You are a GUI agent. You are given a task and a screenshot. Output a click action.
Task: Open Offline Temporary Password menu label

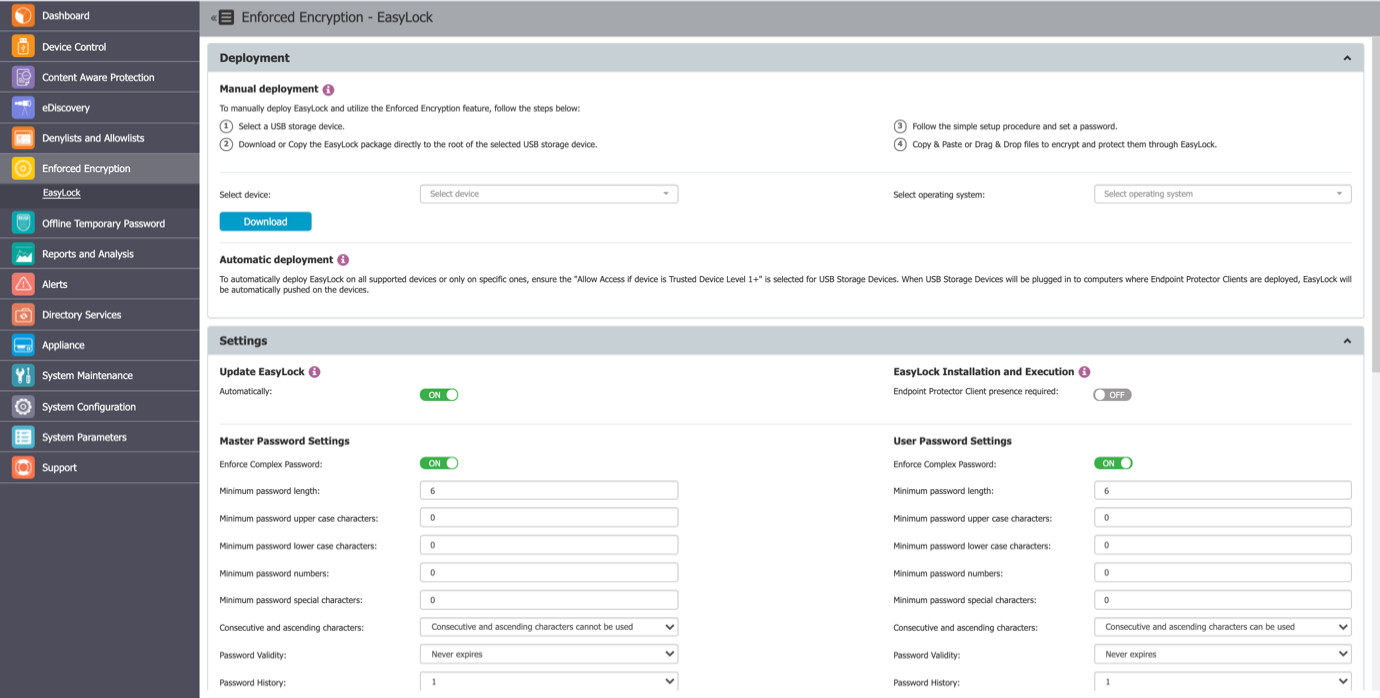[103, 224]
